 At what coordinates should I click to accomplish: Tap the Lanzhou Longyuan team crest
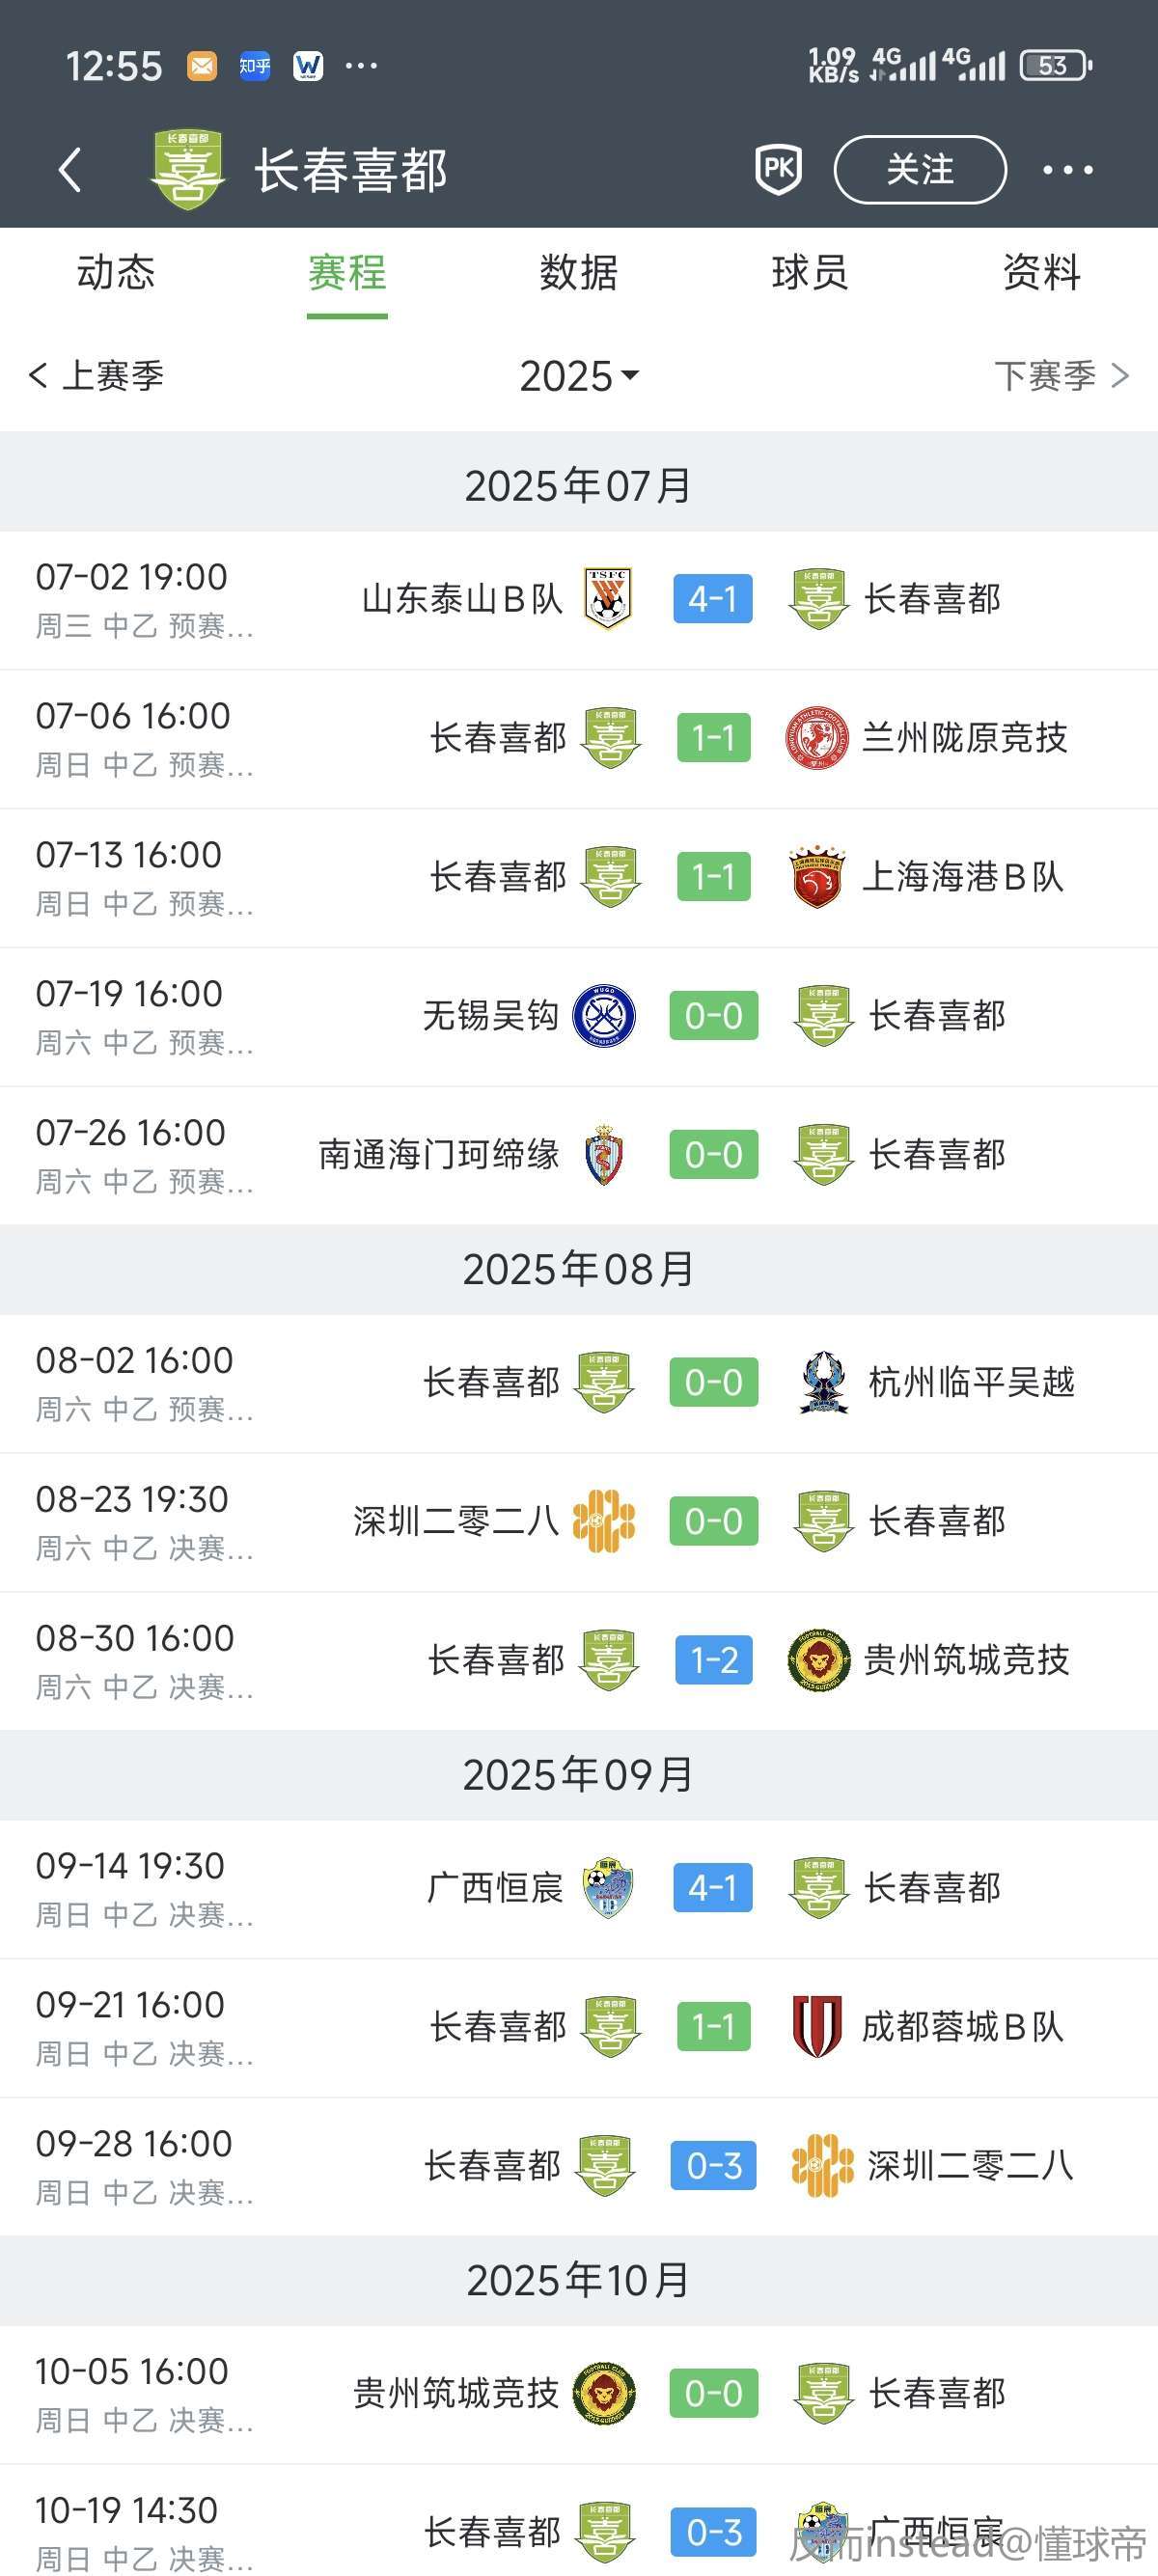pos(817,738)
